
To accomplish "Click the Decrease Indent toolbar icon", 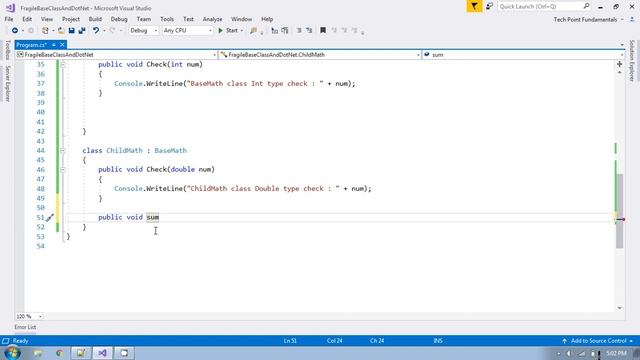I will [299, 31].
